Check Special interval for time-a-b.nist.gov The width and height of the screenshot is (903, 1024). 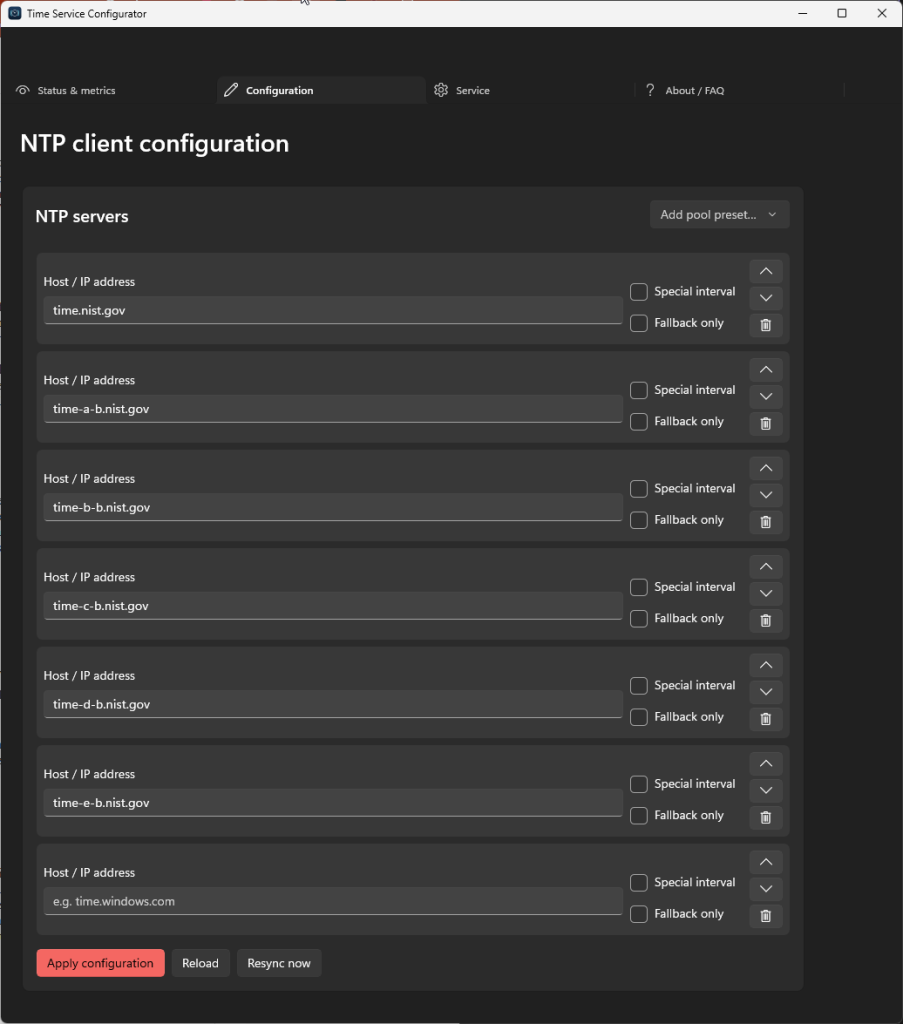pos(639,391)
